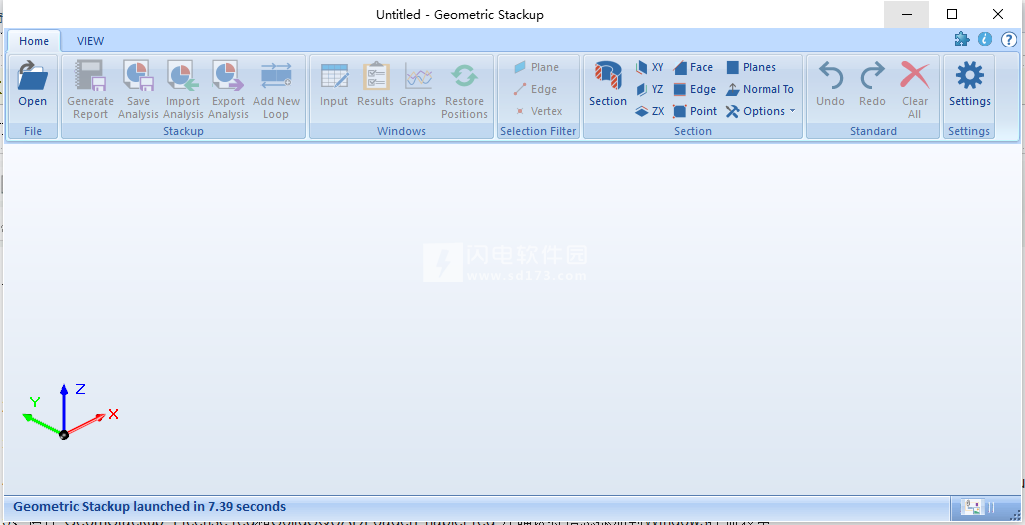1025x525 pixels.
Task: Open the Results window
Action: (x=375, y=84)
